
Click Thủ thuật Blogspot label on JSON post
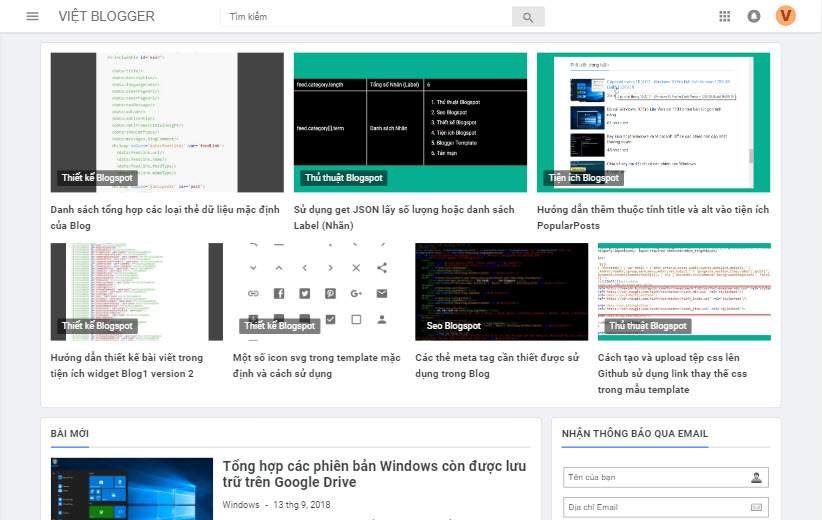(x=344, y=178)
